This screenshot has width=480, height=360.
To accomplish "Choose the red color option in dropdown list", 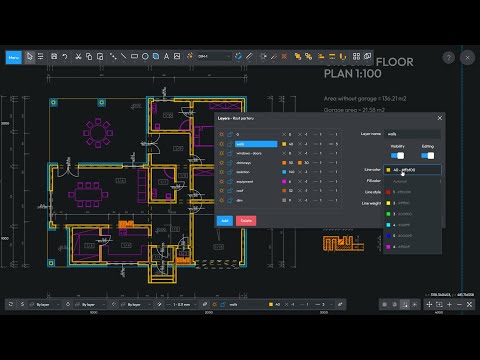I will click(412, 192).
